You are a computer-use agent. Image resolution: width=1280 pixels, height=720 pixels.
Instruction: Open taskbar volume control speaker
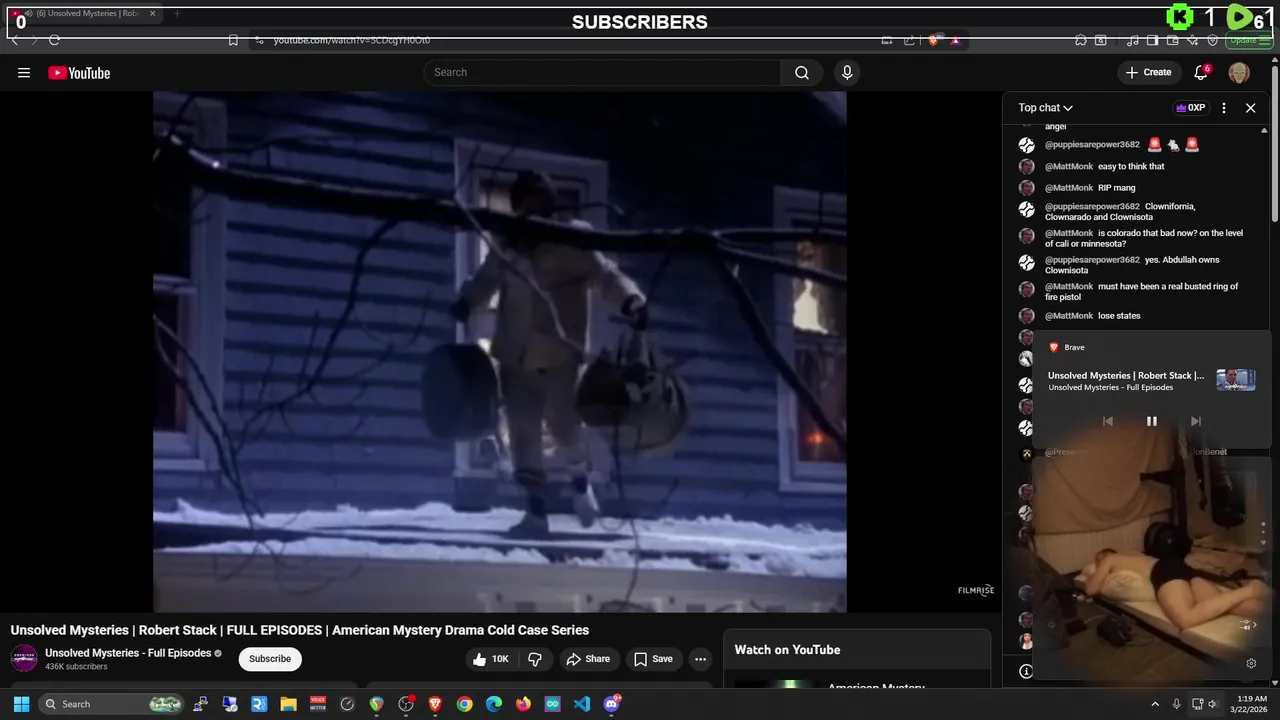[1213, 704]
